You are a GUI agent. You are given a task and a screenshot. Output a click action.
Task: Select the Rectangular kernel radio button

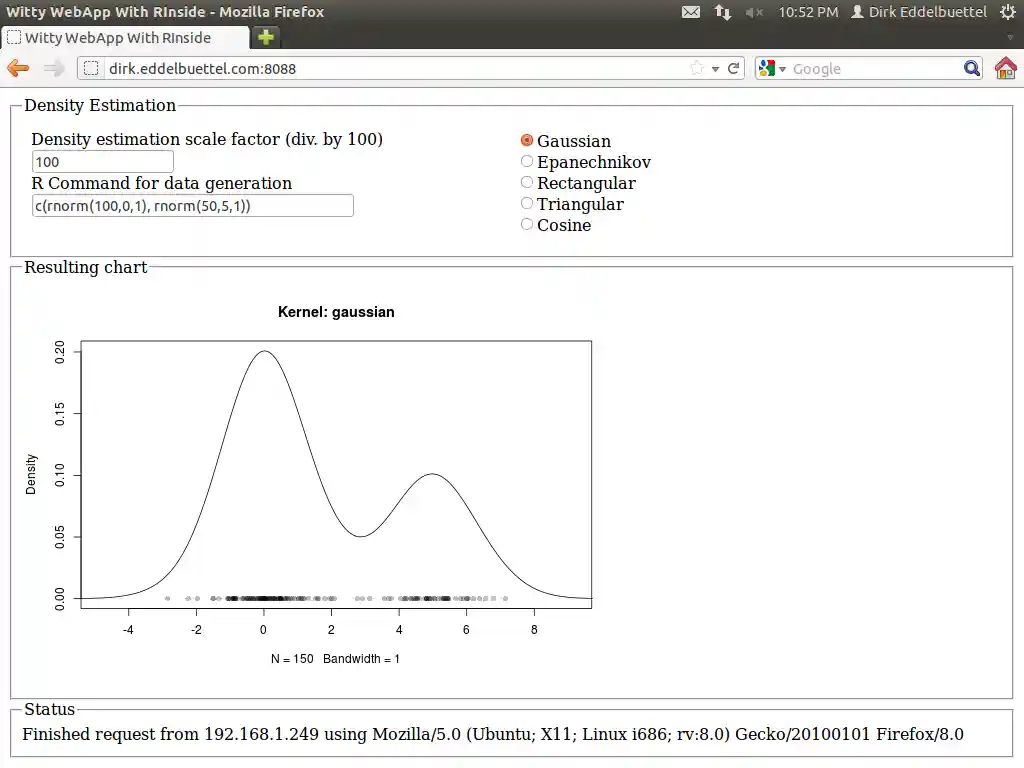pos(527,182)
